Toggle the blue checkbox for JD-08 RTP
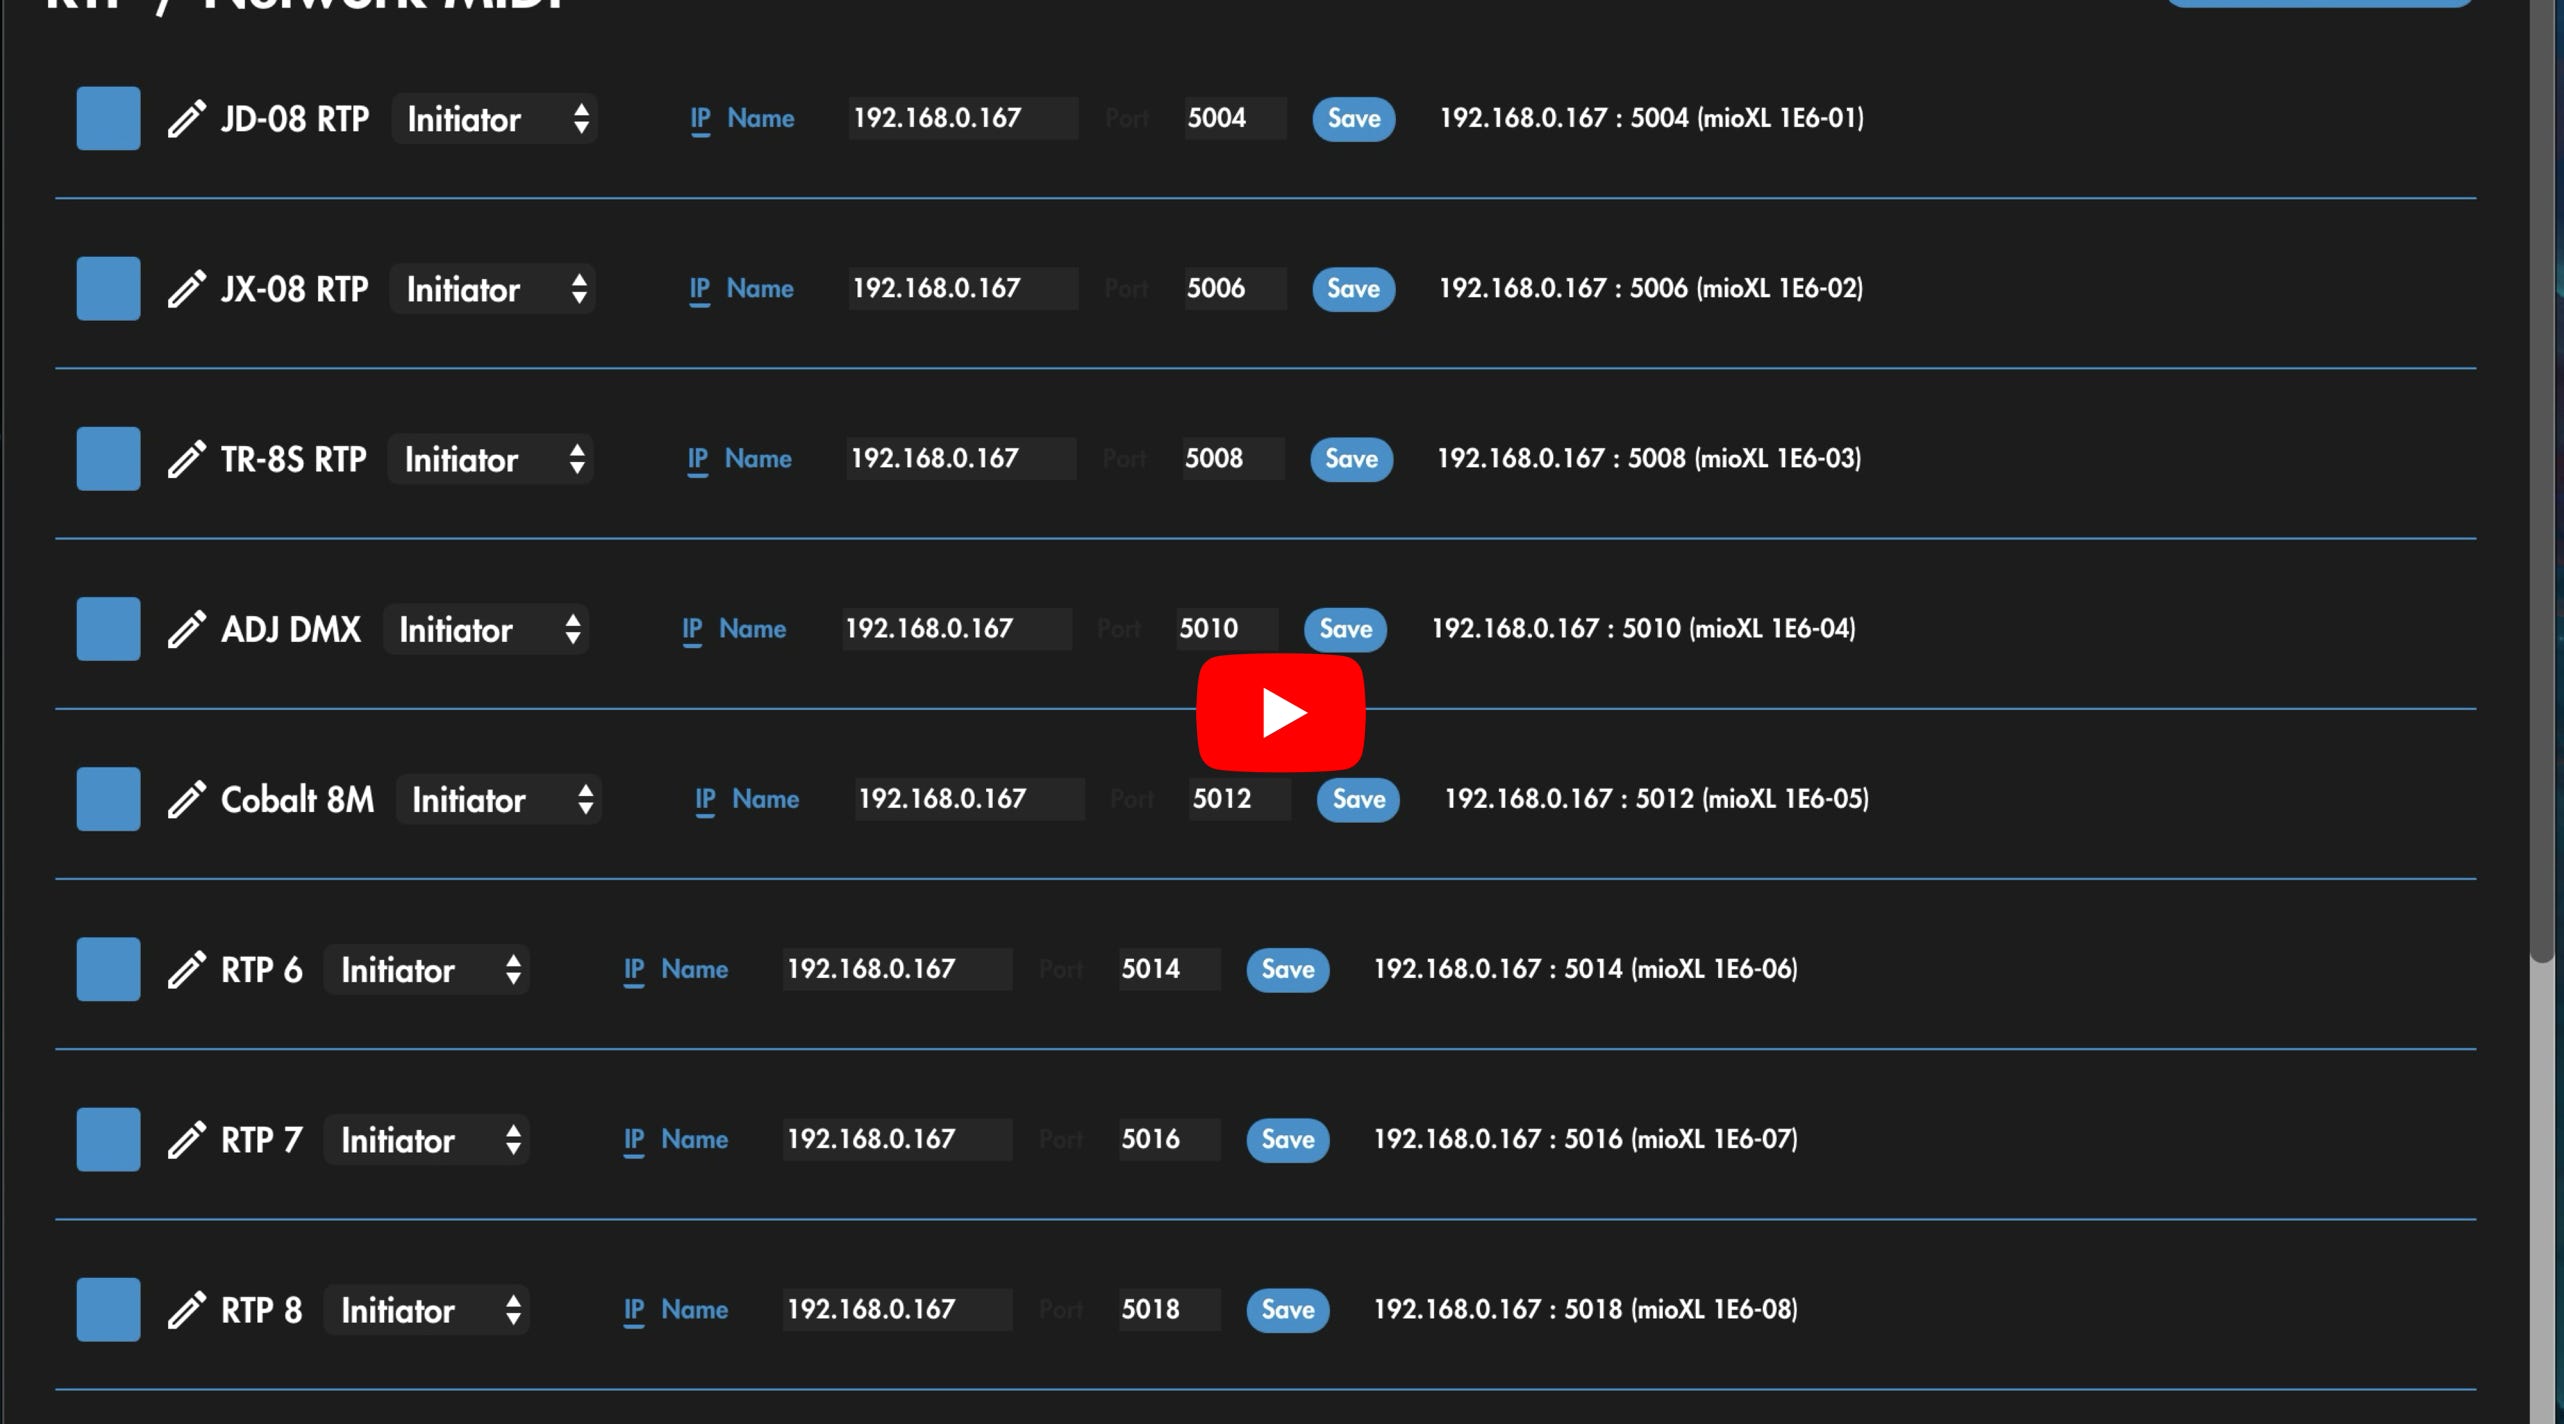Viewport: 2564px width, 1424px height. 108,118
